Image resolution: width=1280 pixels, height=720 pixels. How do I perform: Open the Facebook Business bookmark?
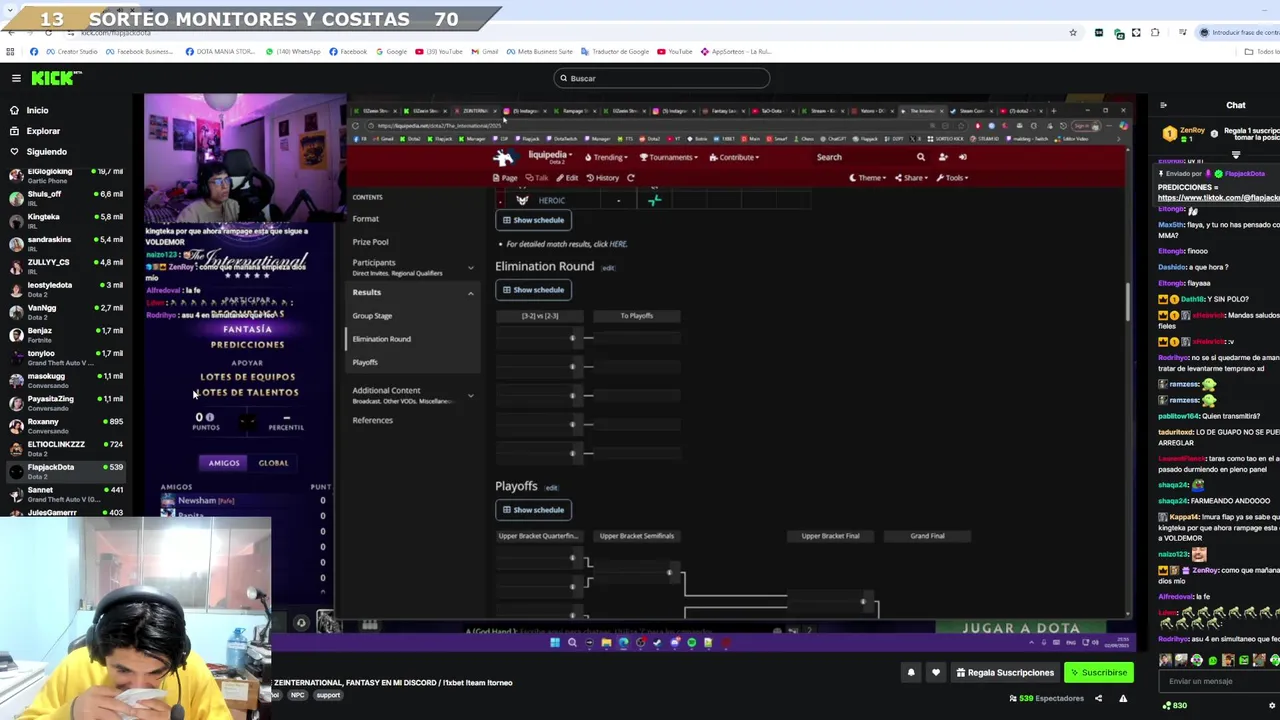point(140,52)
